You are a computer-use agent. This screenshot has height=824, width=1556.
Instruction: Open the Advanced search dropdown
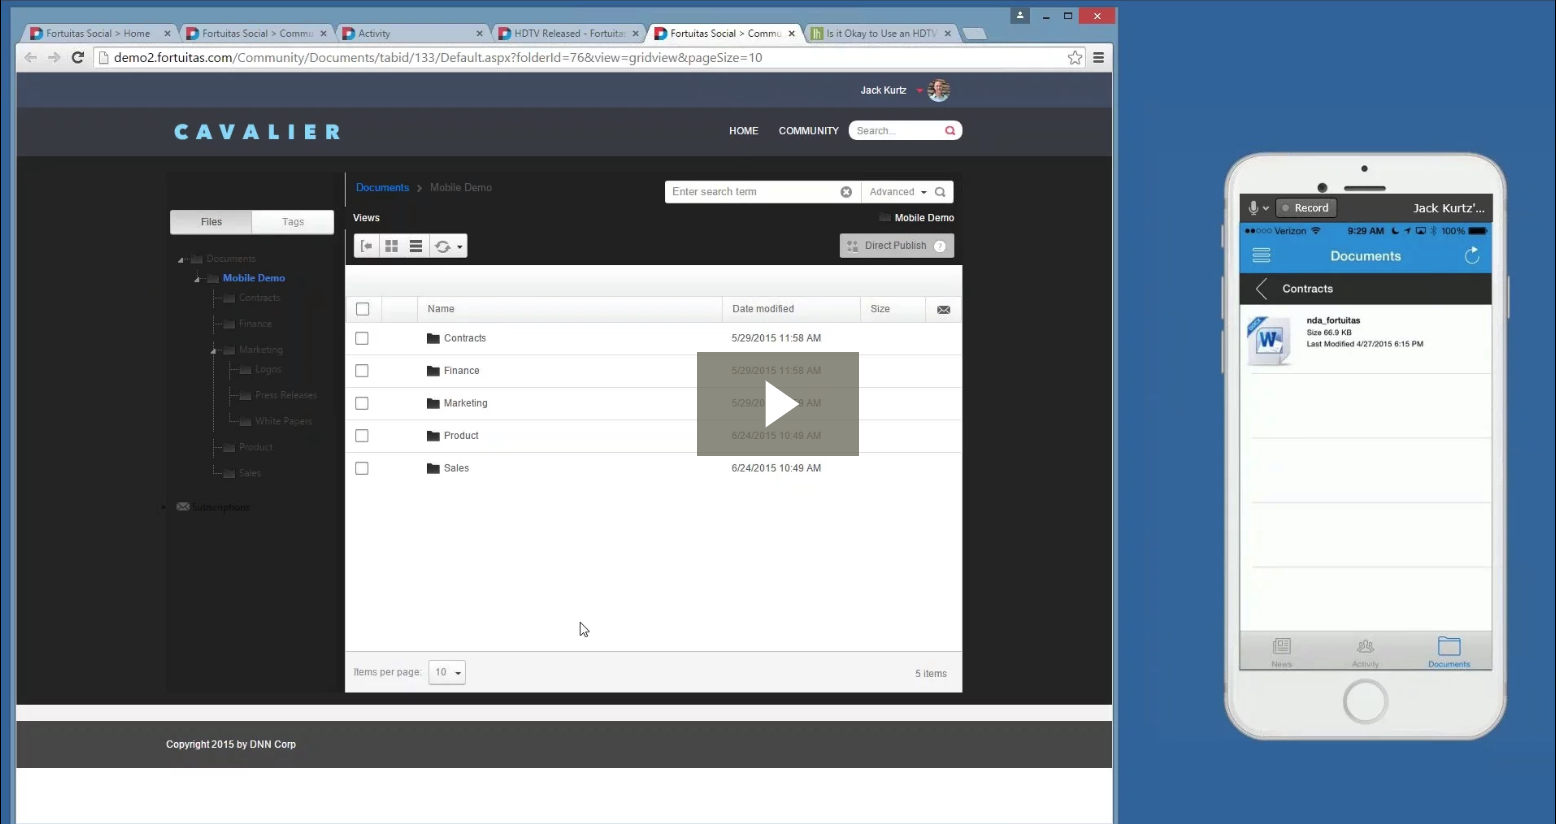pos(897,192)
